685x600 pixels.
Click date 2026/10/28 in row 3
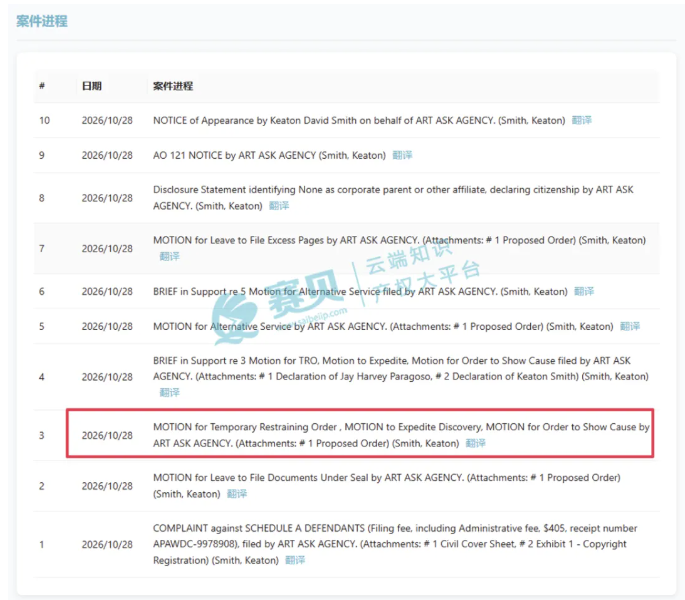107,435
